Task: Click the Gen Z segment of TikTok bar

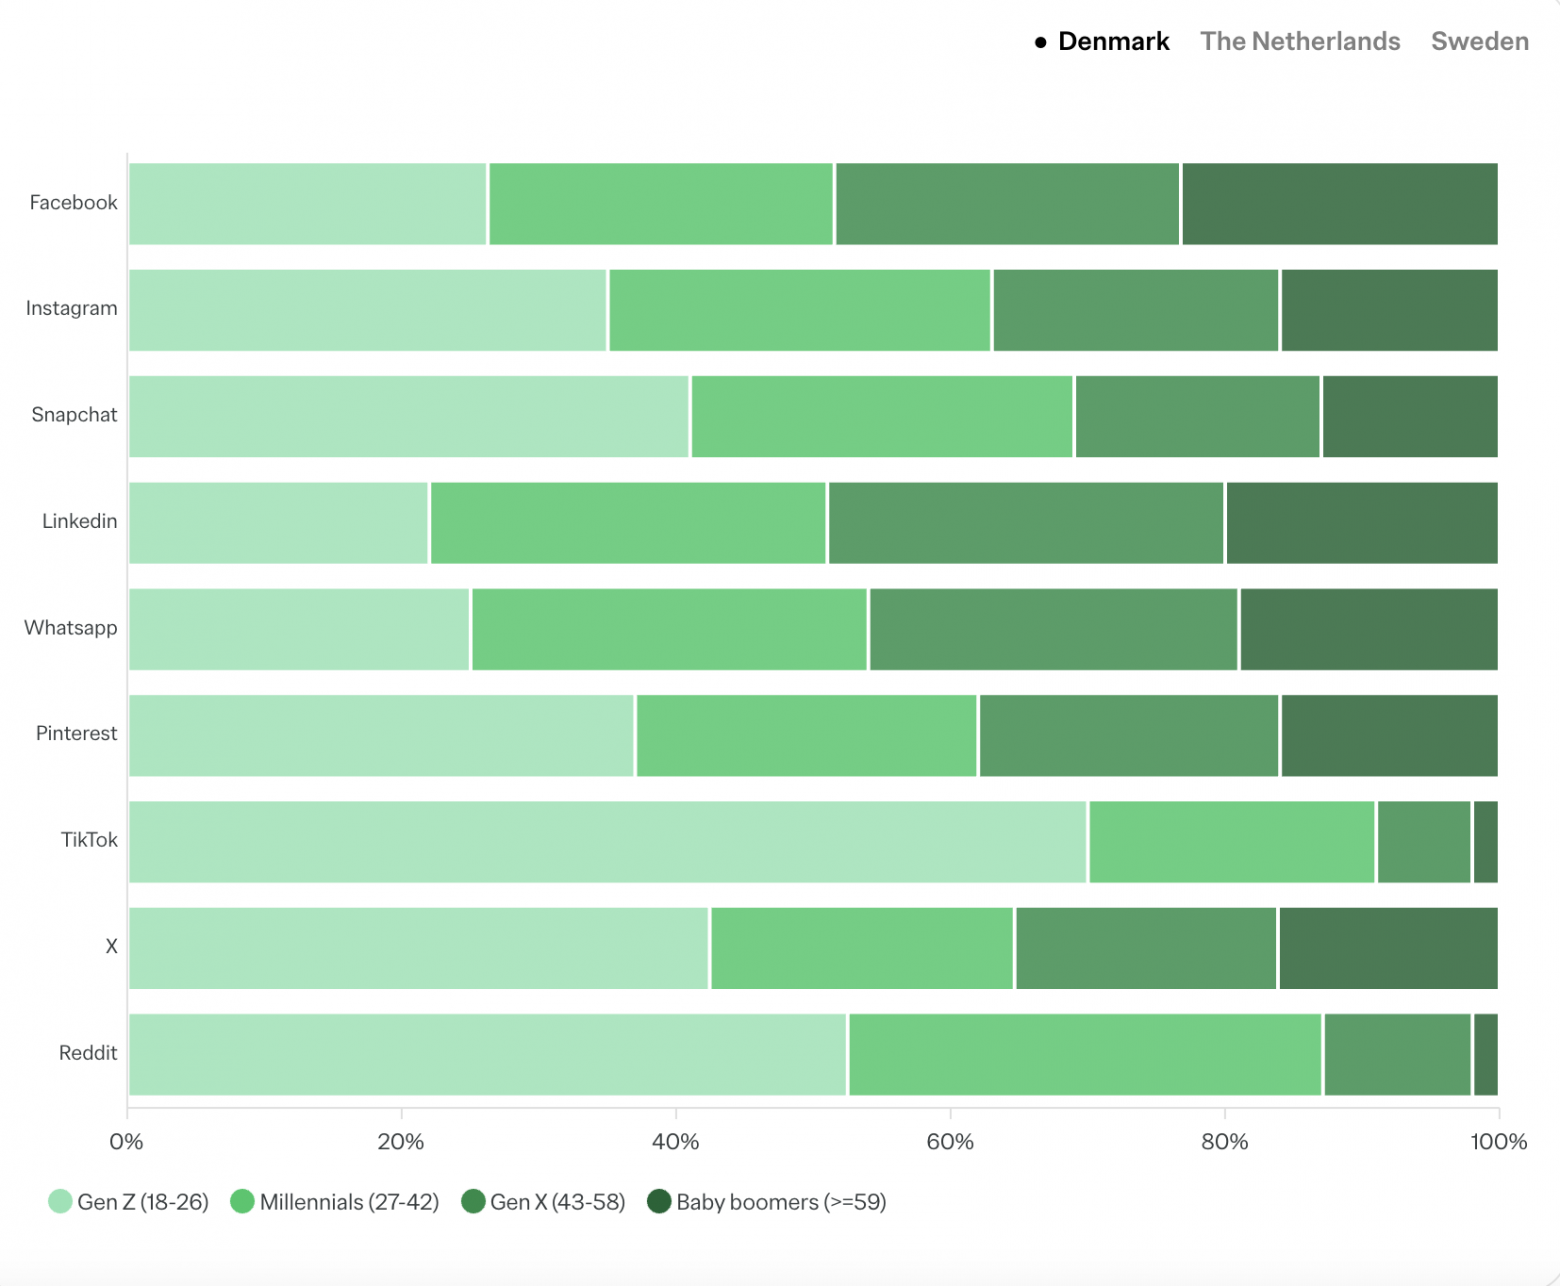Action: coord(607,841)
